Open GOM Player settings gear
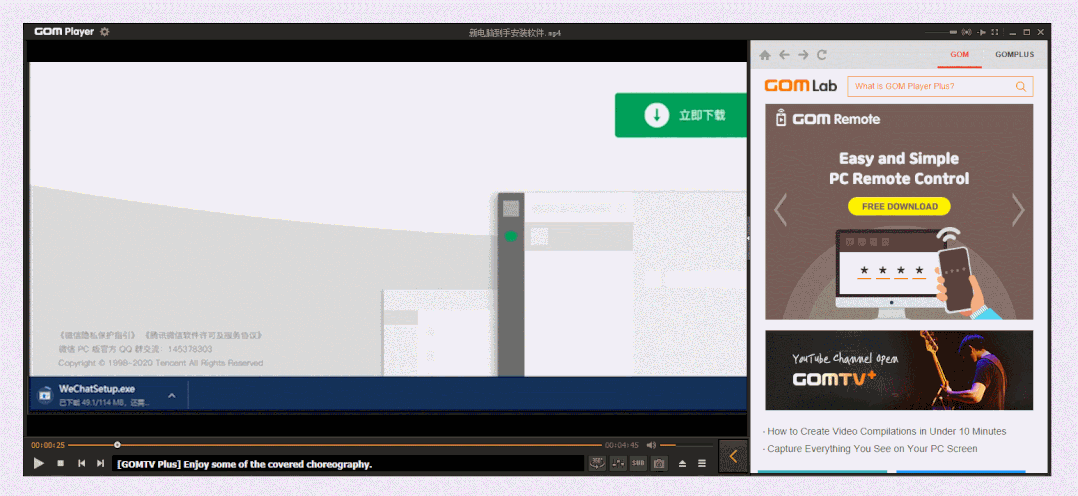This screenshot has height=496, width=1078. click(104, 32)
